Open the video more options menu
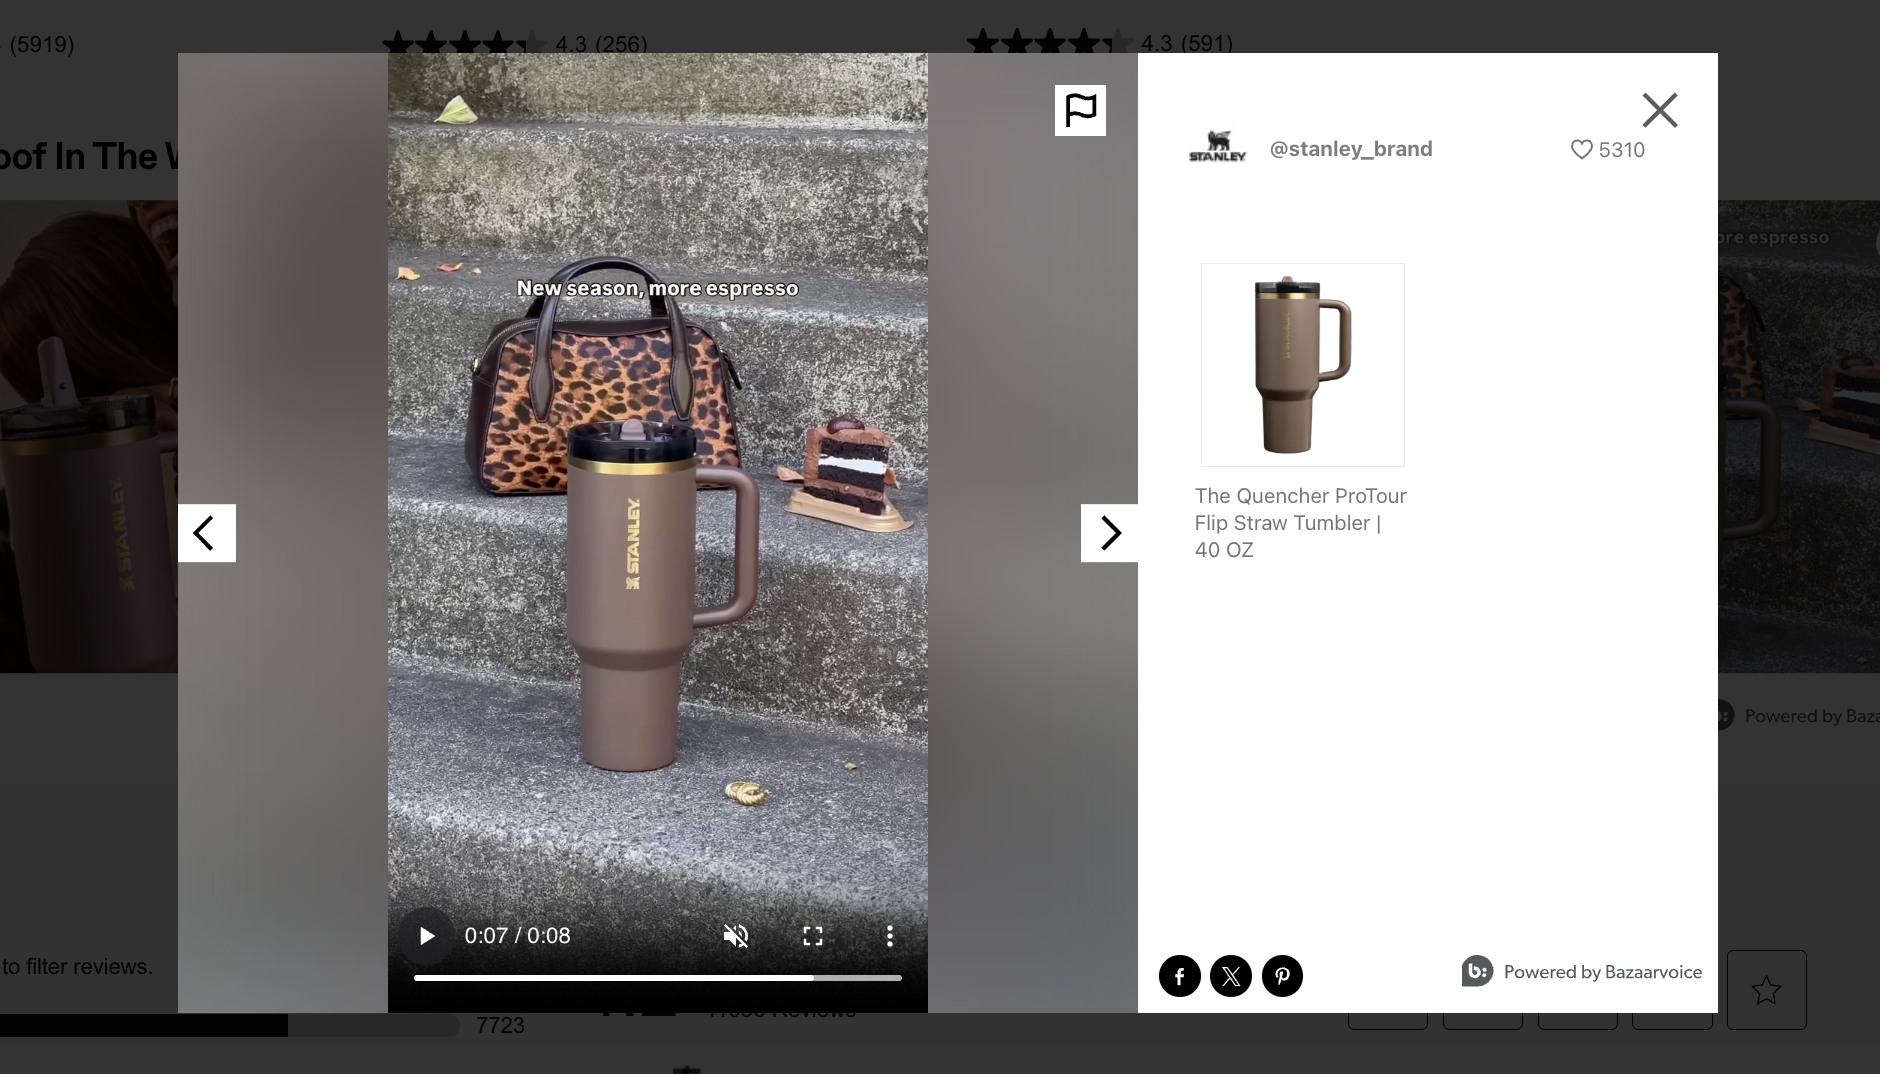 [x=889, y=936]
